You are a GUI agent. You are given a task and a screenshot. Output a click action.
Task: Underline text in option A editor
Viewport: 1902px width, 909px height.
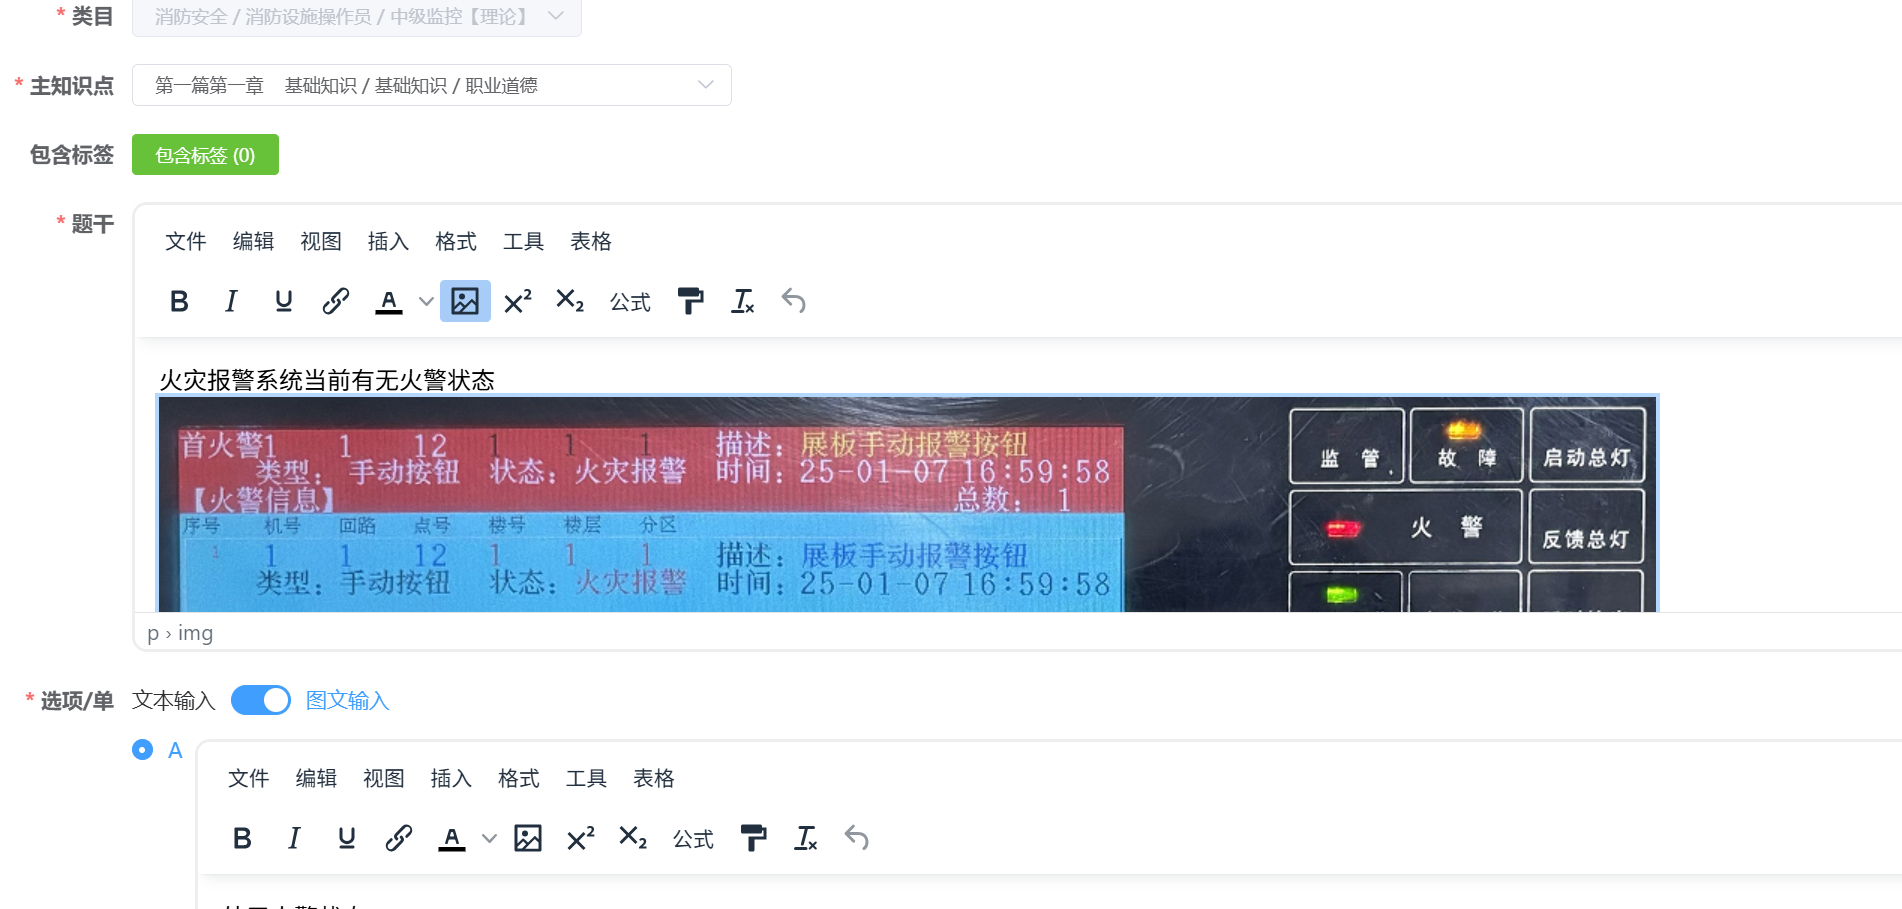pos(346,838)
